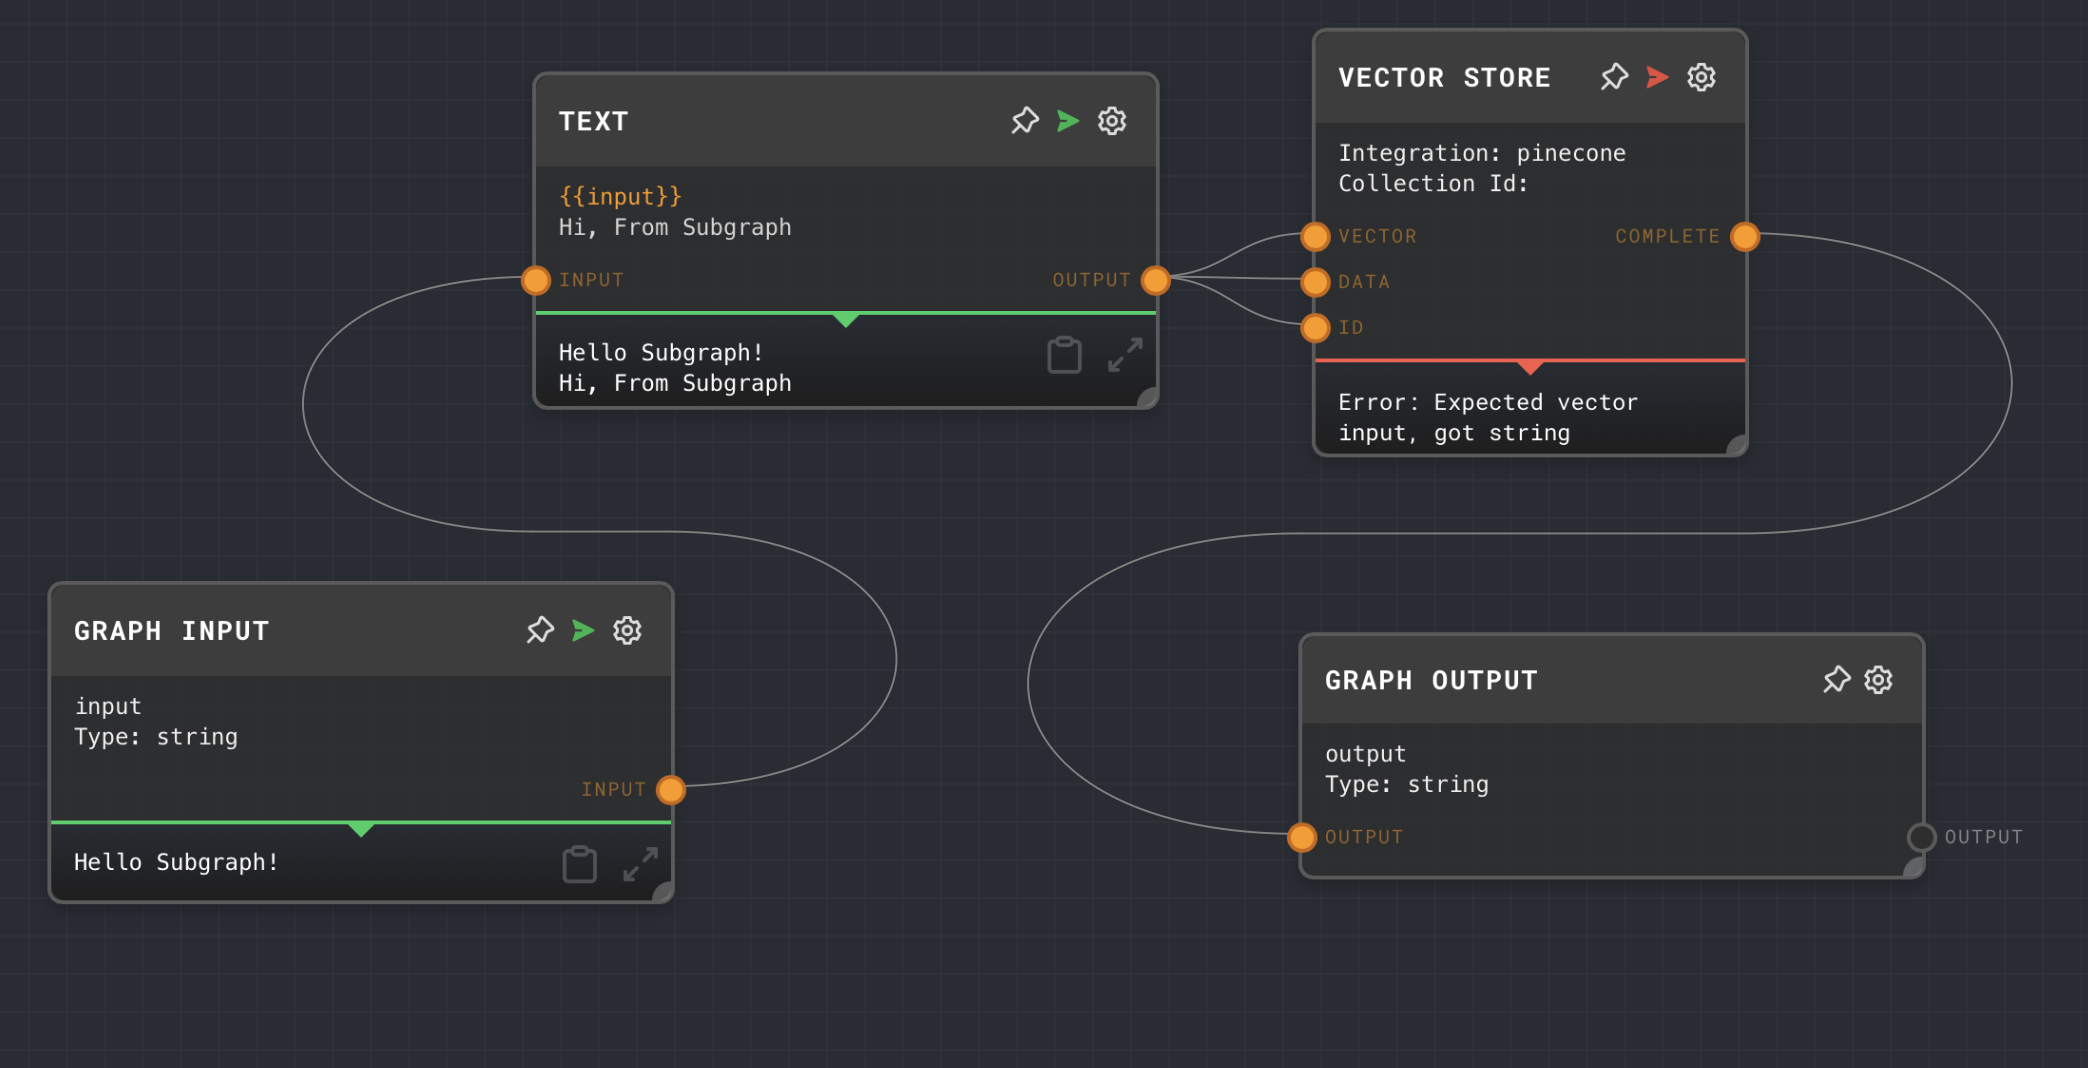Run the Vector Store node

(x=1657, y=77)
